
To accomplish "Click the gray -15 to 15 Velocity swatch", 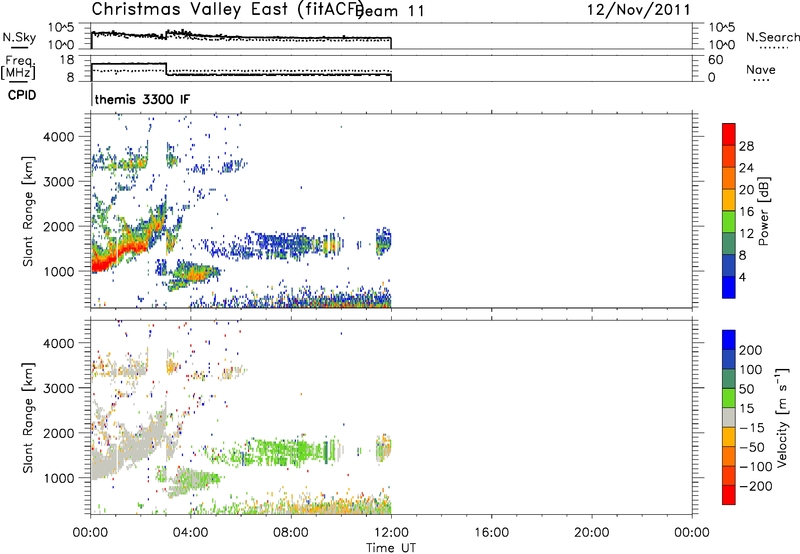I will pos(729,418).
